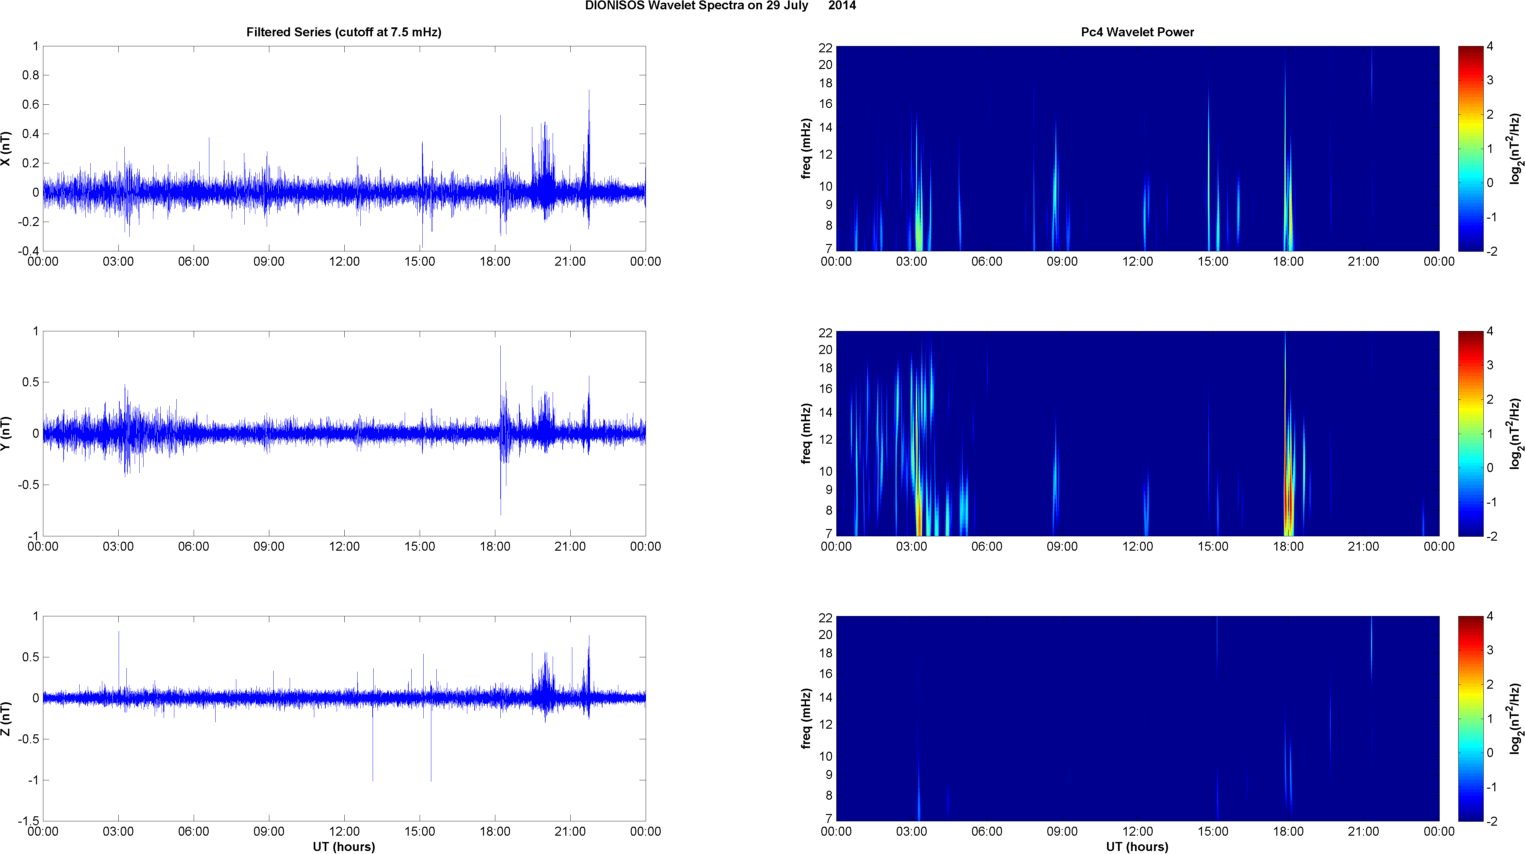Click "freq (mHz)" label of the X-component spectrogram
The height and width of the screenshot is (854, 1525).
[x=806, y=148]
